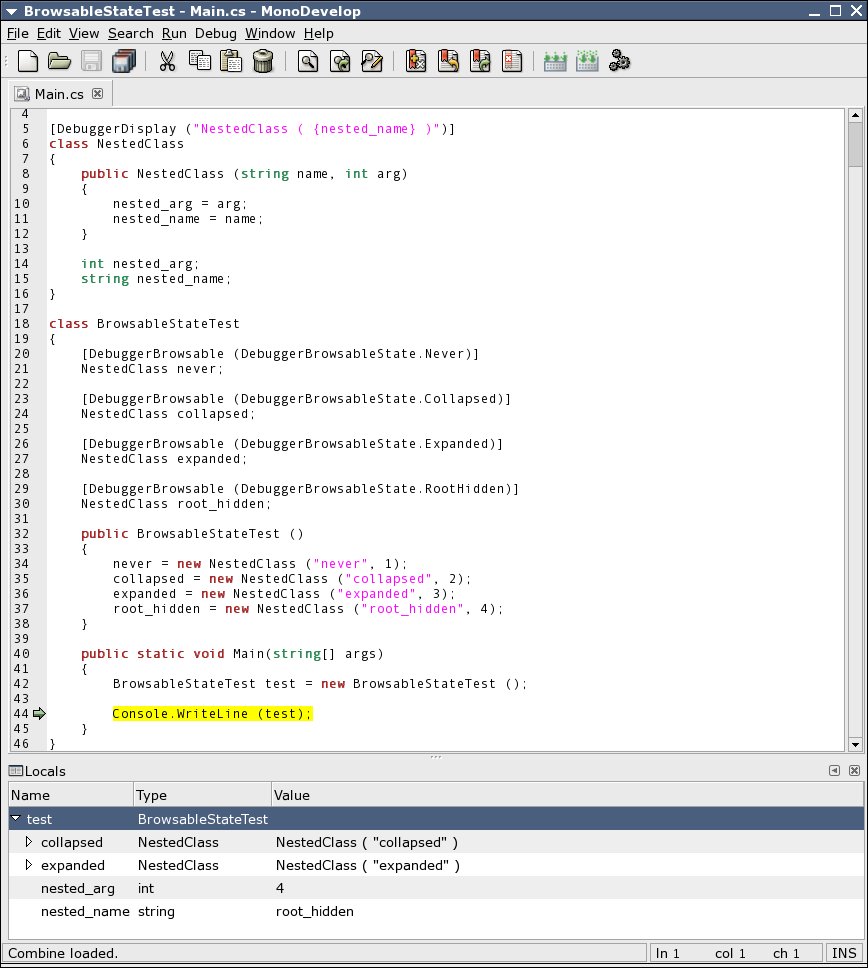
Task: Click the editor scrollbar up arrow
Action: coord(855,115)
